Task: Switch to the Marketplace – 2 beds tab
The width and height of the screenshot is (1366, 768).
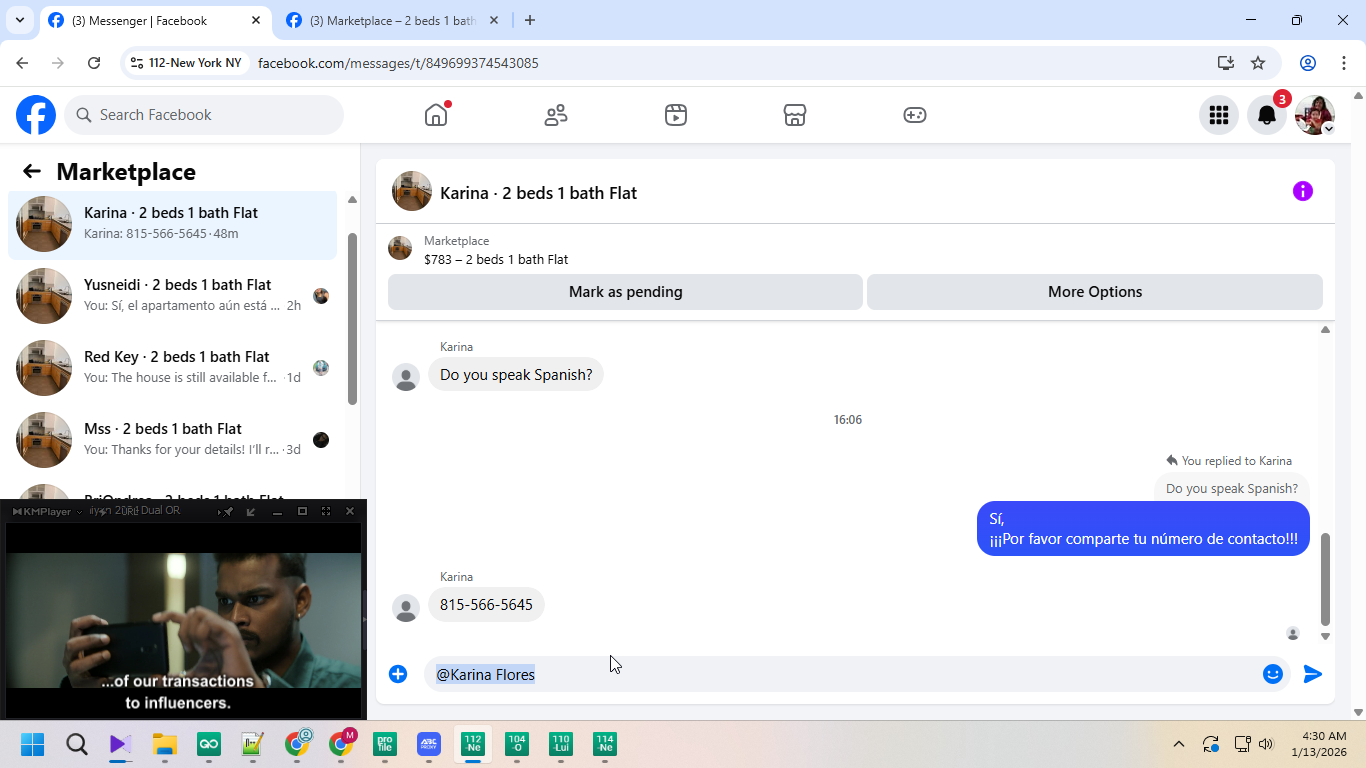Action: tap(390, 20)
